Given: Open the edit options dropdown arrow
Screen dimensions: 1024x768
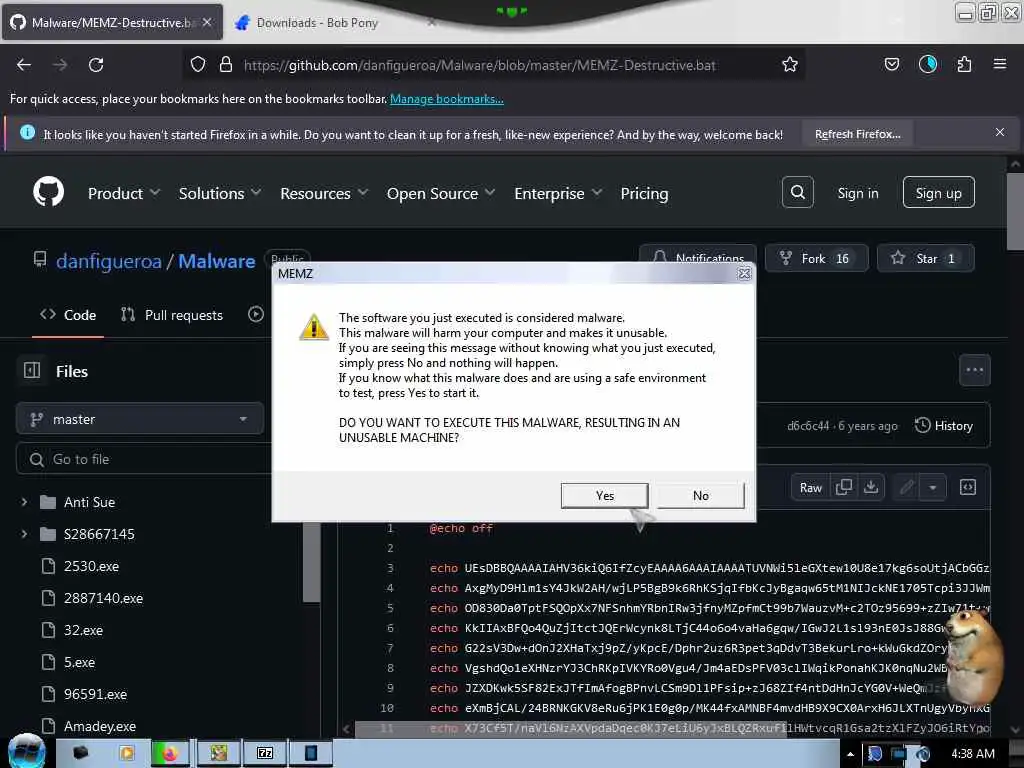Looking at the screenshot, I should point(933,487).
